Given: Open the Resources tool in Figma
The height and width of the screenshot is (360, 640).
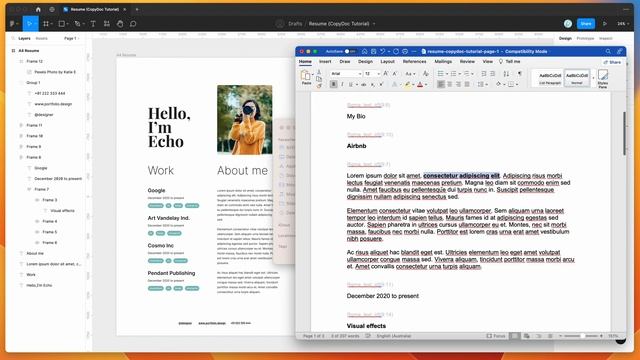Looking at the screenshot, I should click(107, 24).
